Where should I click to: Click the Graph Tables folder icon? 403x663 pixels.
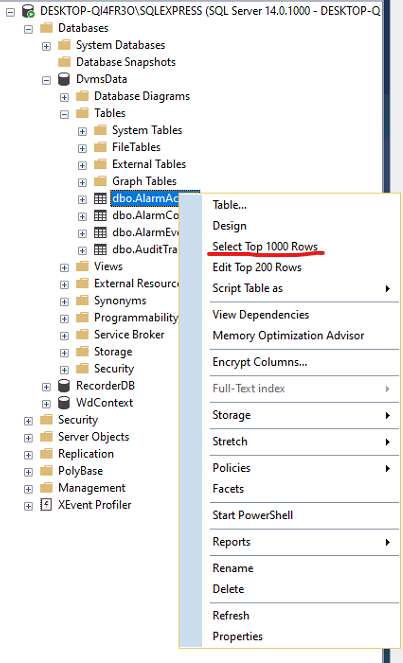(100, 181)
